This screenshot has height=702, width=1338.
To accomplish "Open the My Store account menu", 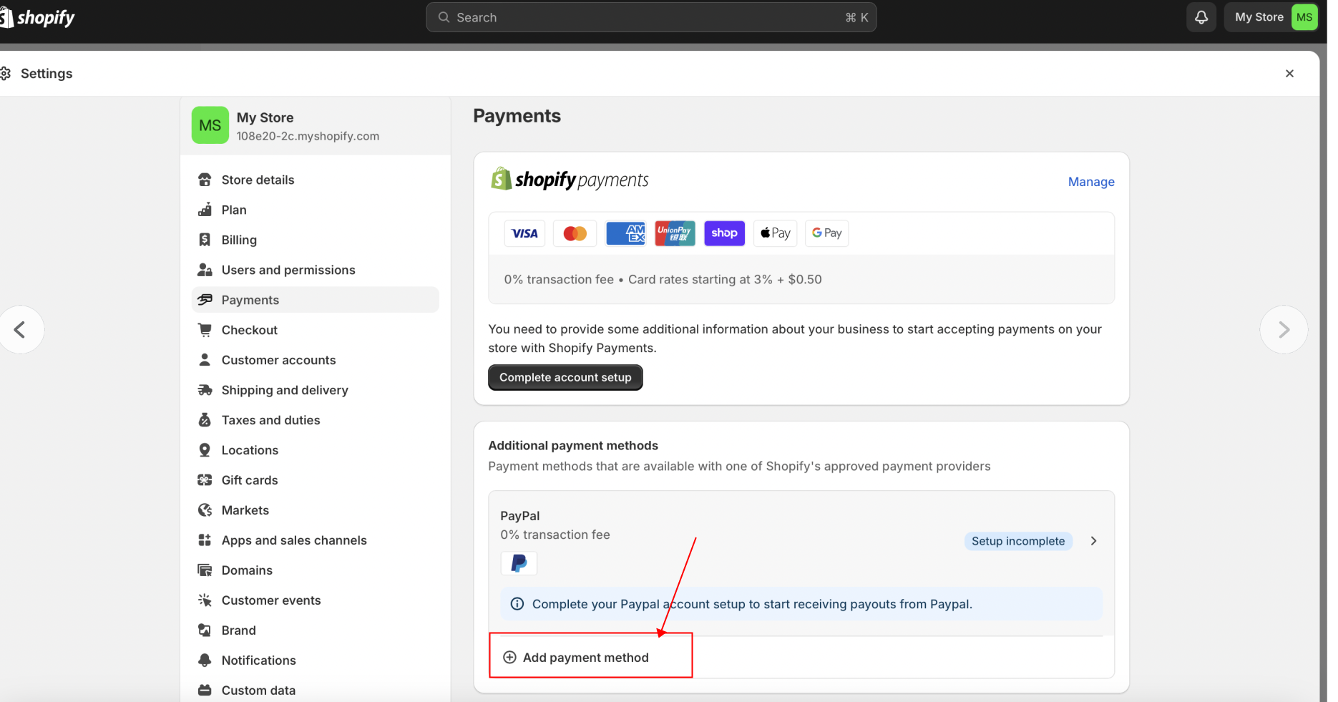I will 1271,17.
